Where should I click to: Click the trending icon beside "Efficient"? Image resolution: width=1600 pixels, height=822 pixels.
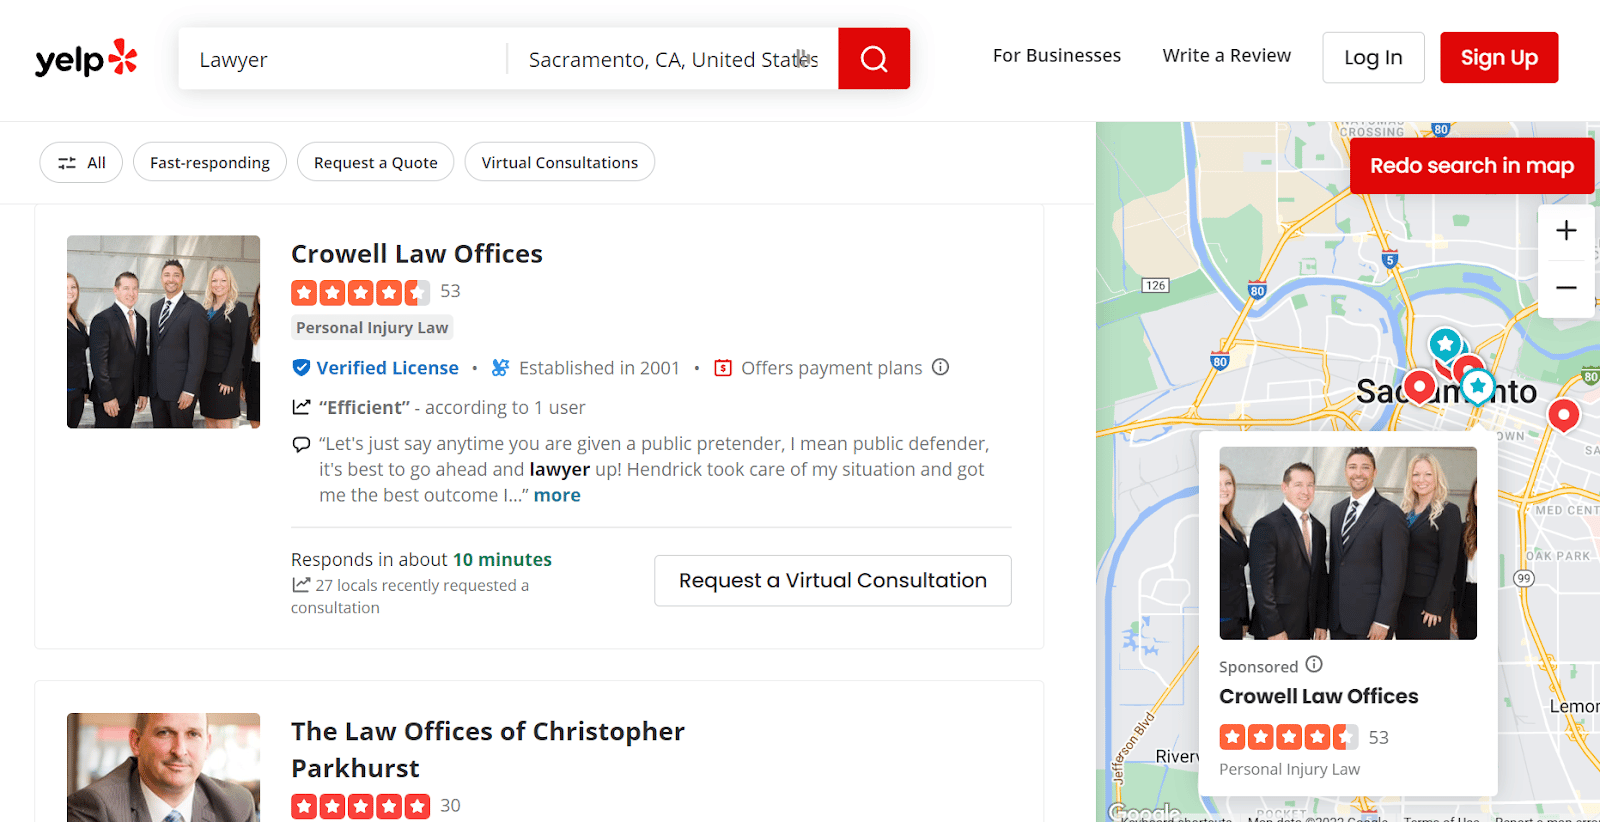click(x=301, y=407)
